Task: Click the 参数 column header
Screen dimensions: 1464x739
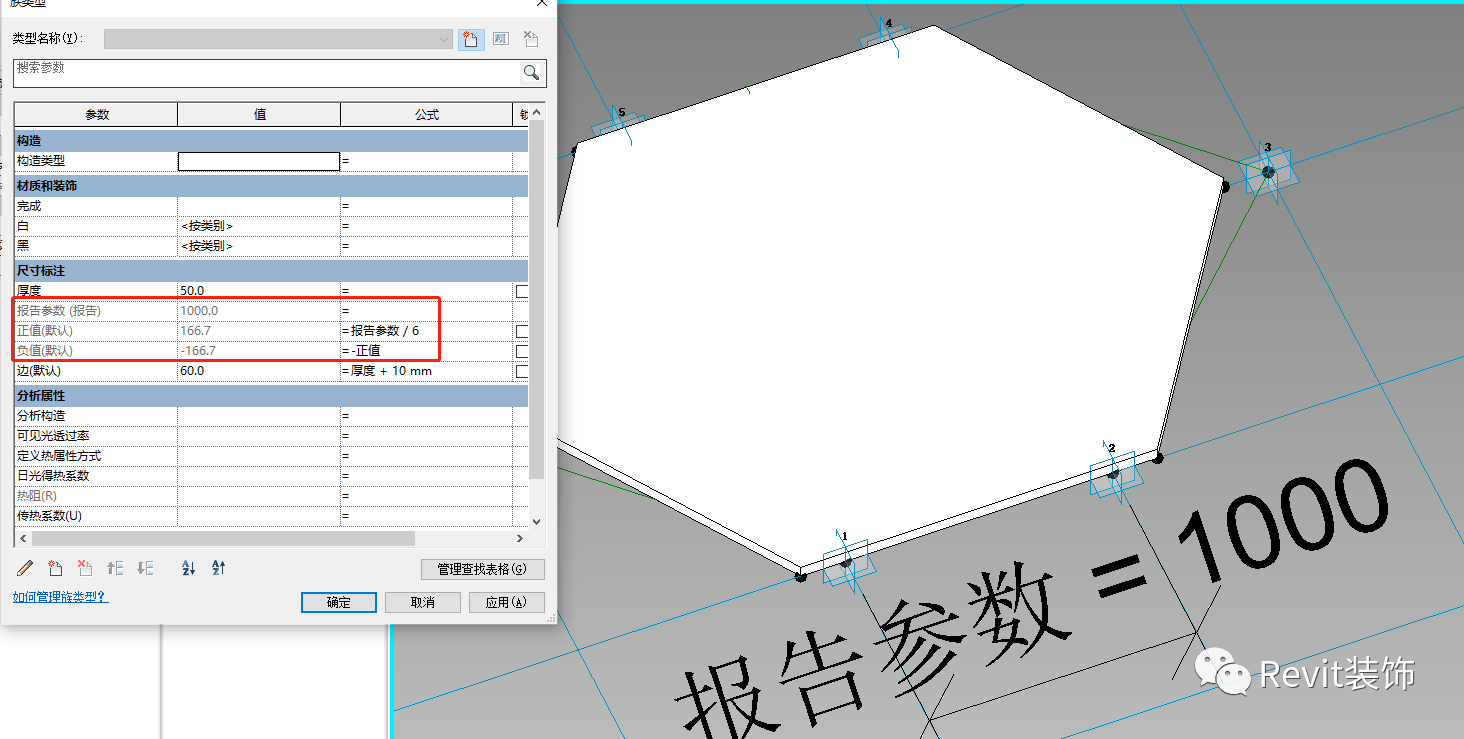Action: coord(96,114)
